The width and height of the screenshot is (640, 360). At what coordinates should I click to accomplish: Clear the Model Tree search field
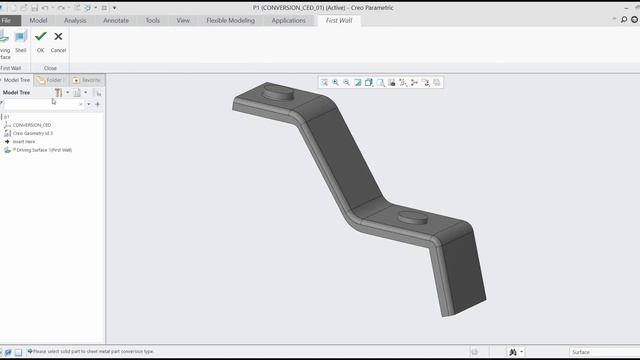pyautogui.click(x=81, y=104)
